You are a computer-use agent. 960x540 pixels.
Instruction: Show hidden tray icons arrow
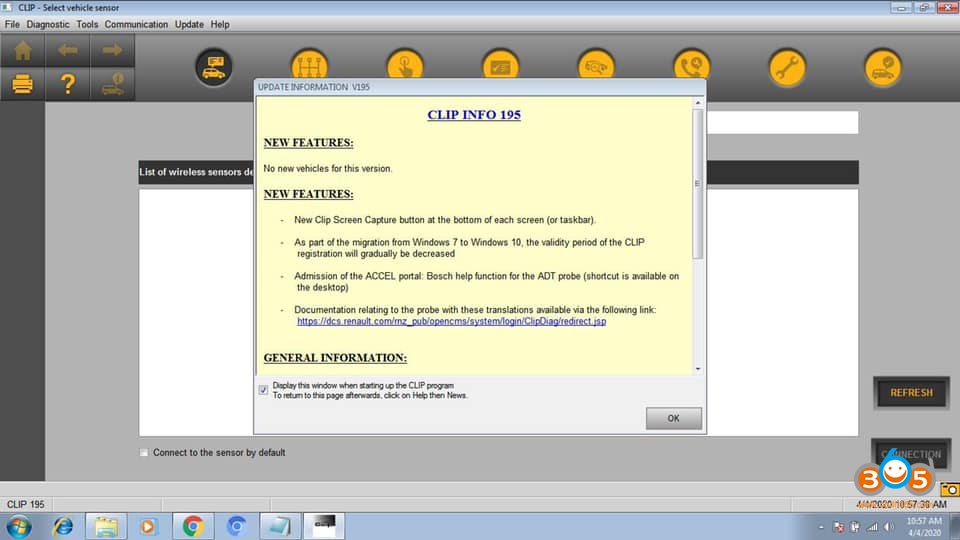821,527
